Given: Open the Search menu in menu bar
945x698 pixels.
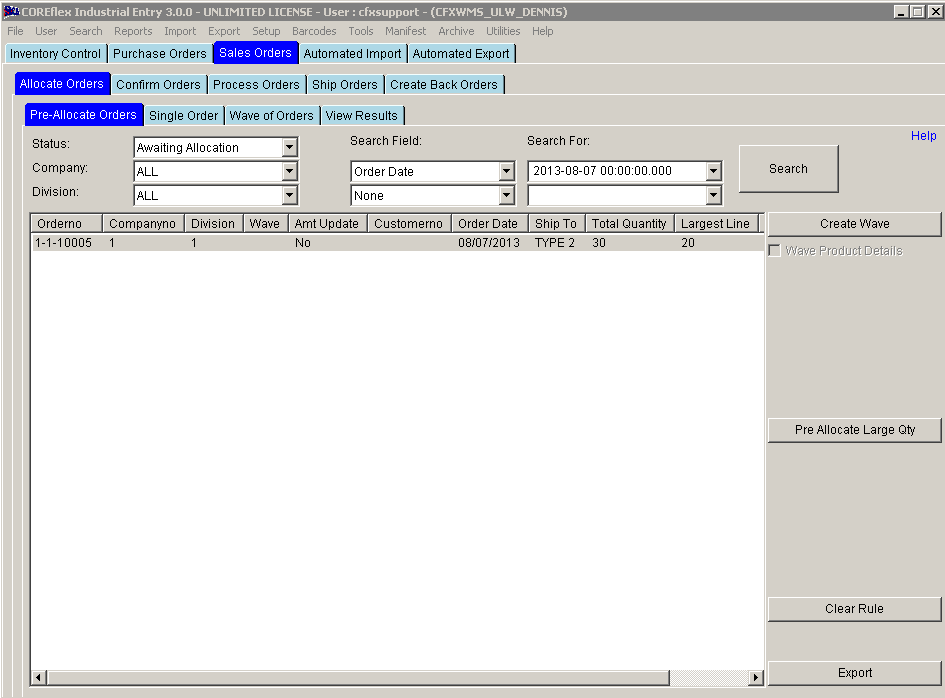Looking at the screenshot, I should click(x=86, y=31).
